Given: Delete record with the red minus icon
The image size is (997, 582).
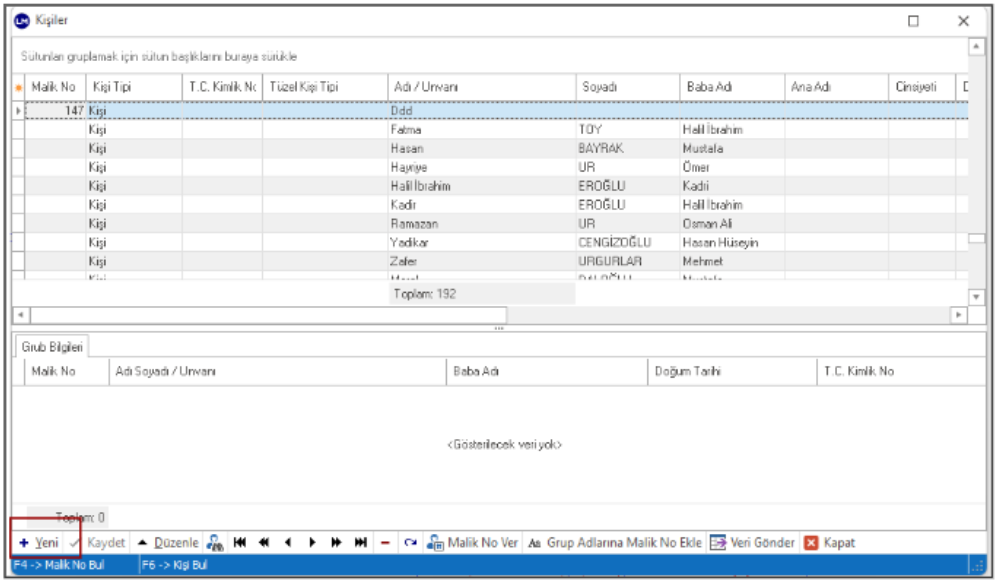Looking at the screenshot, I should 385,543.
